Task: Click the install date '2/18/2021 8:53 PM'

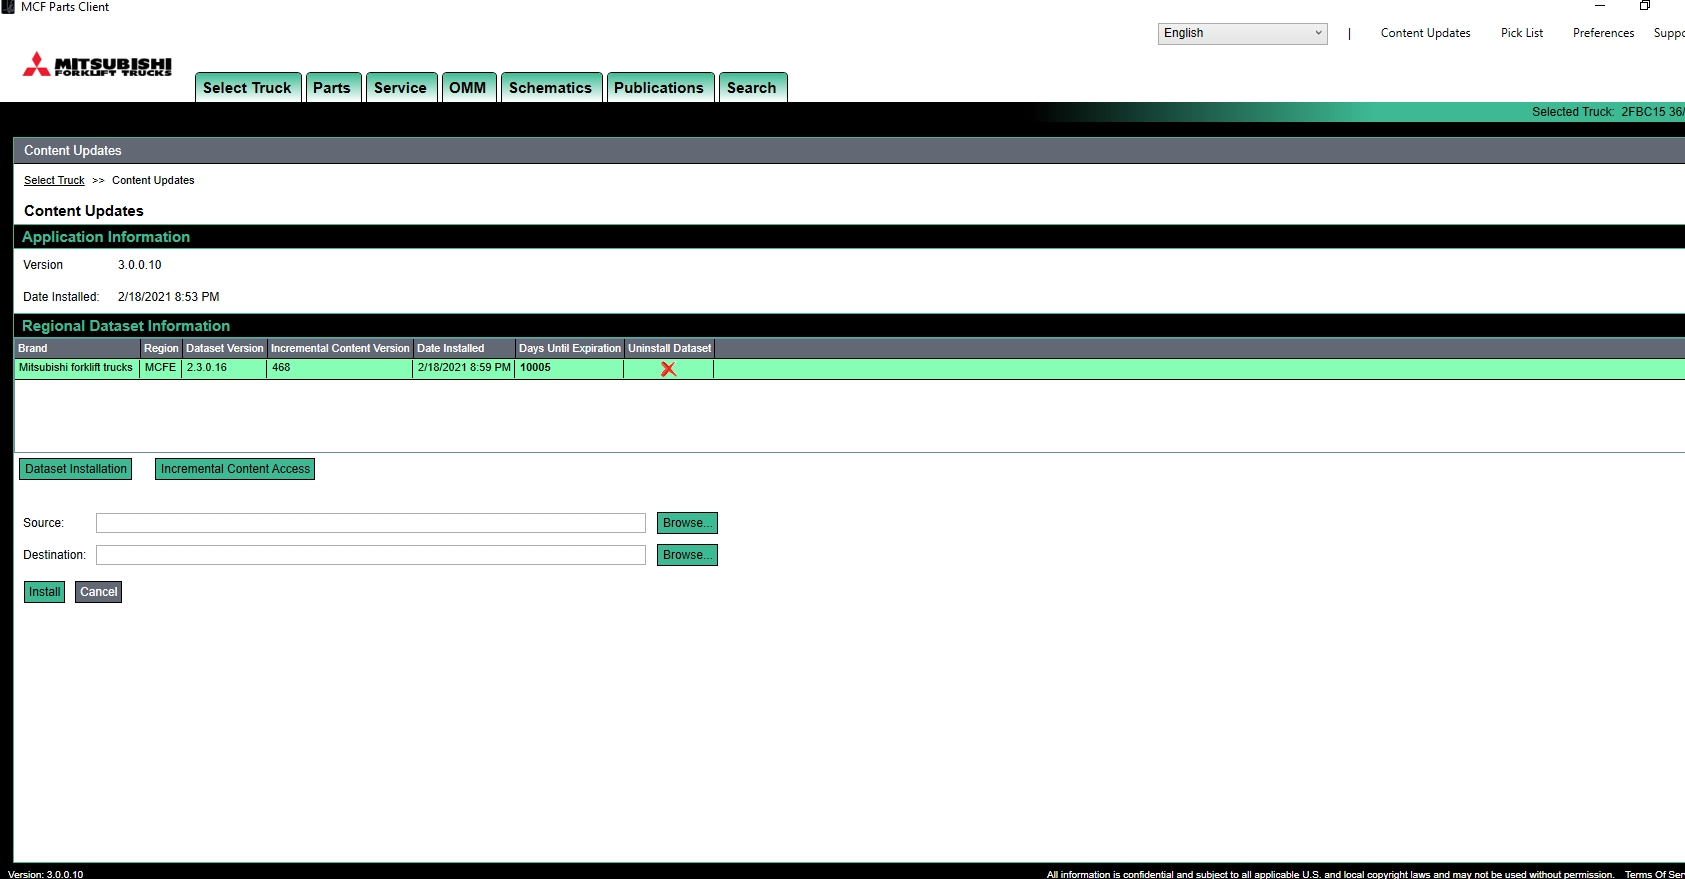Action: (x=169, y=297)
